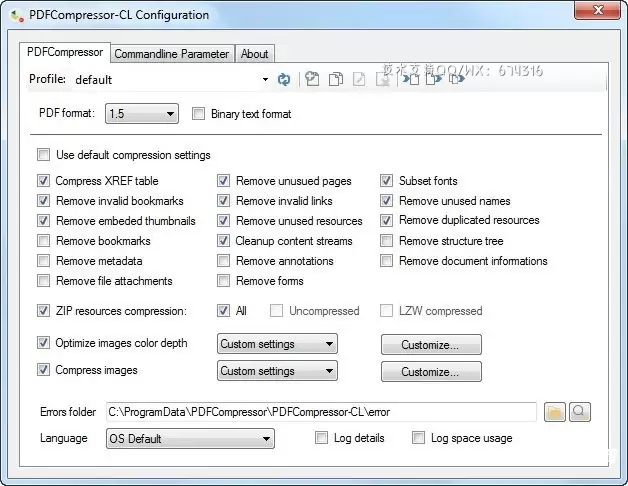Check Remove document informations
This screenshot has height=486, width=628.
(386, 261)
